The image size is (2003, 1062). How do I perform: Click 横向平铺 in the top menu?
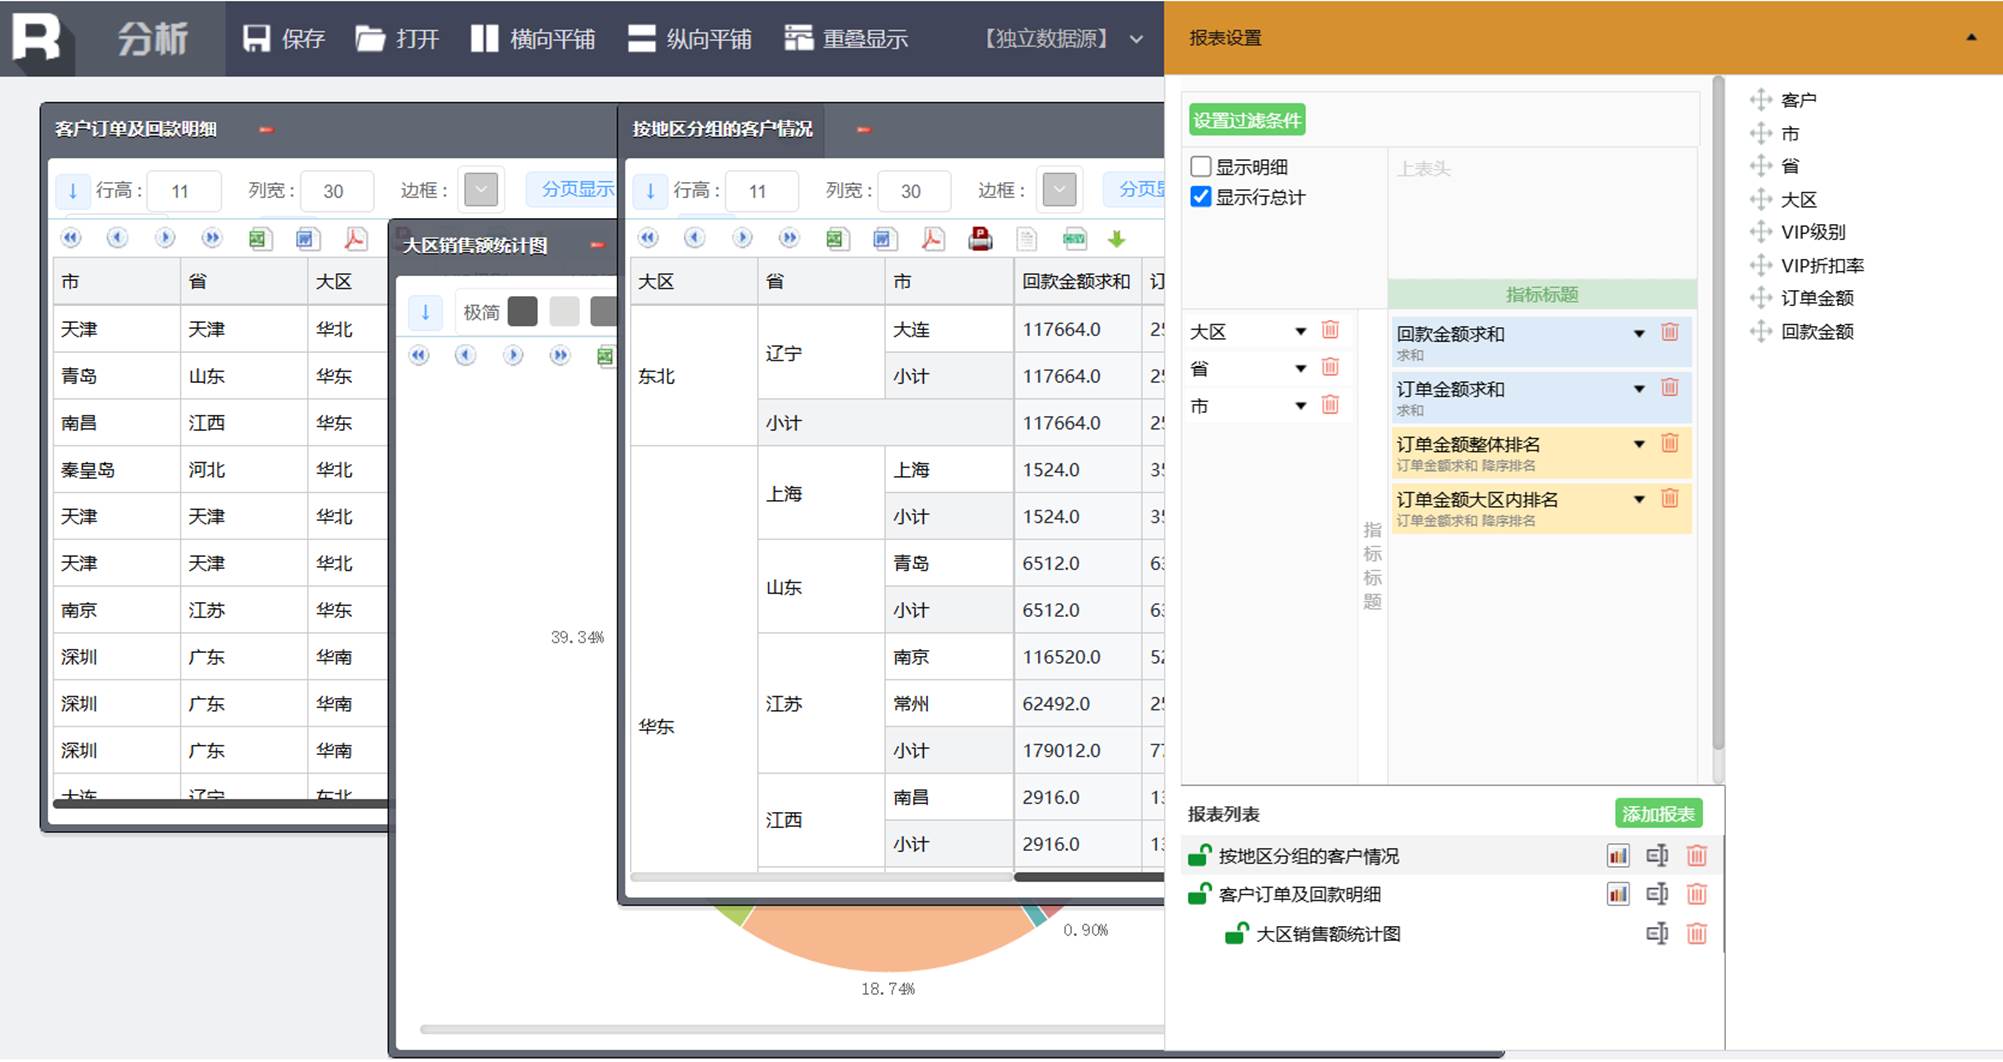pos(533,39)
